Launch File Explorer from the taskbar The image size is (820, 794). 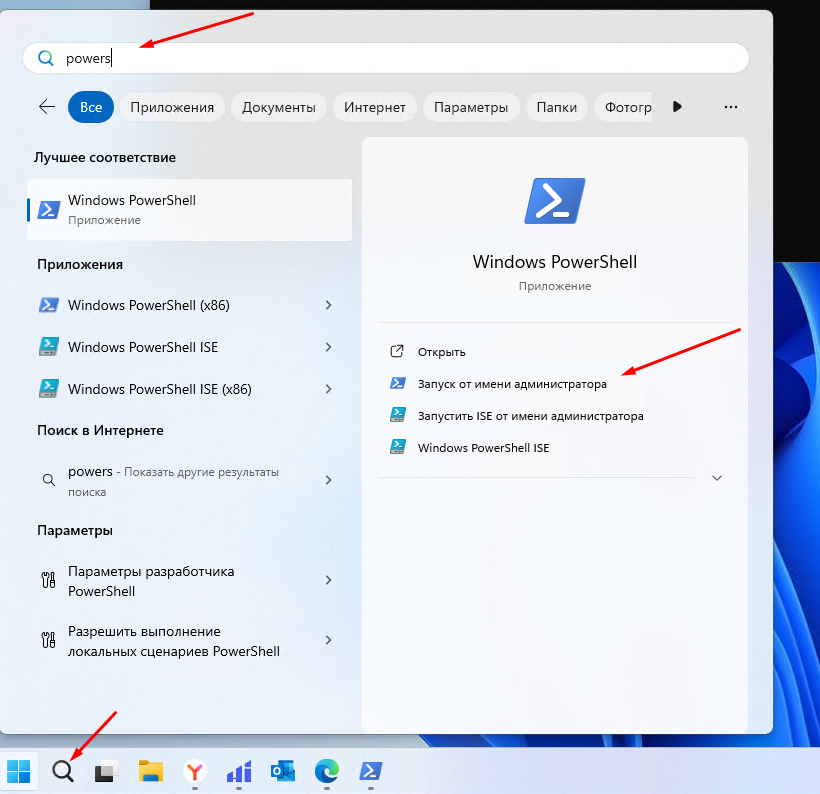tap(151, 772)
